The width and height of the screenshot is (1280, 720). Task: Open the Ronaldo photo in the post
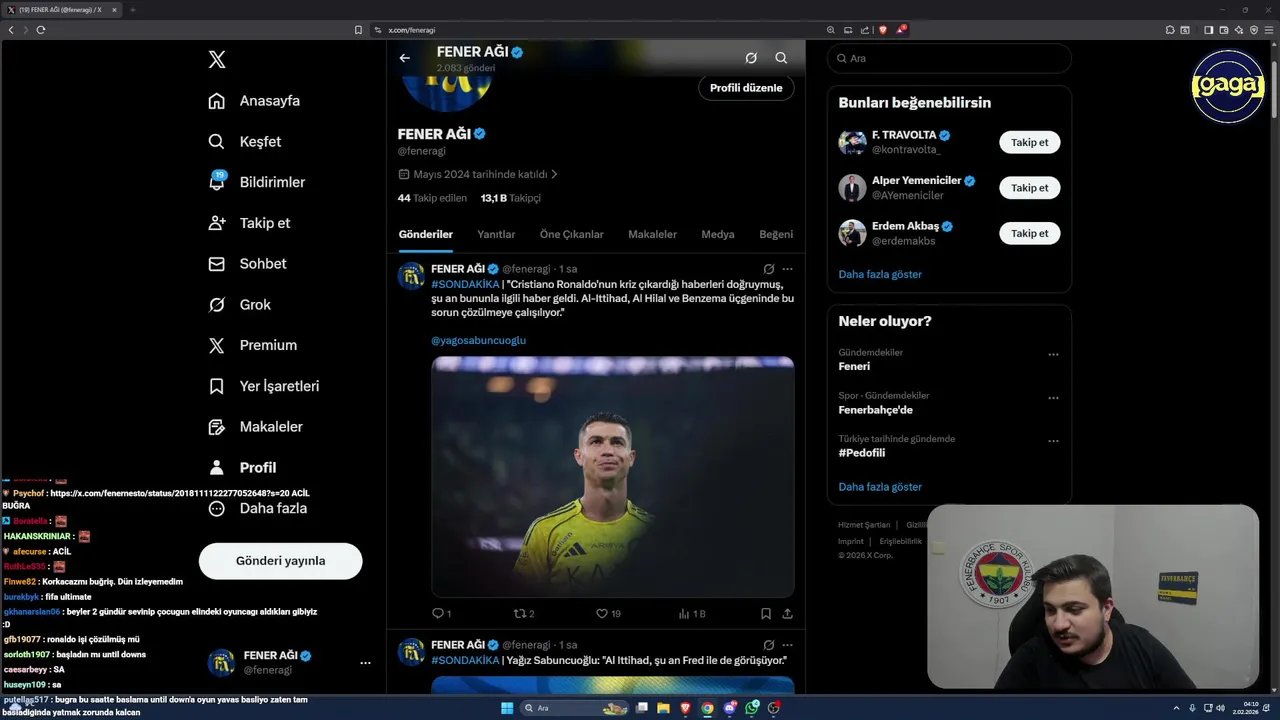point(613,477)
